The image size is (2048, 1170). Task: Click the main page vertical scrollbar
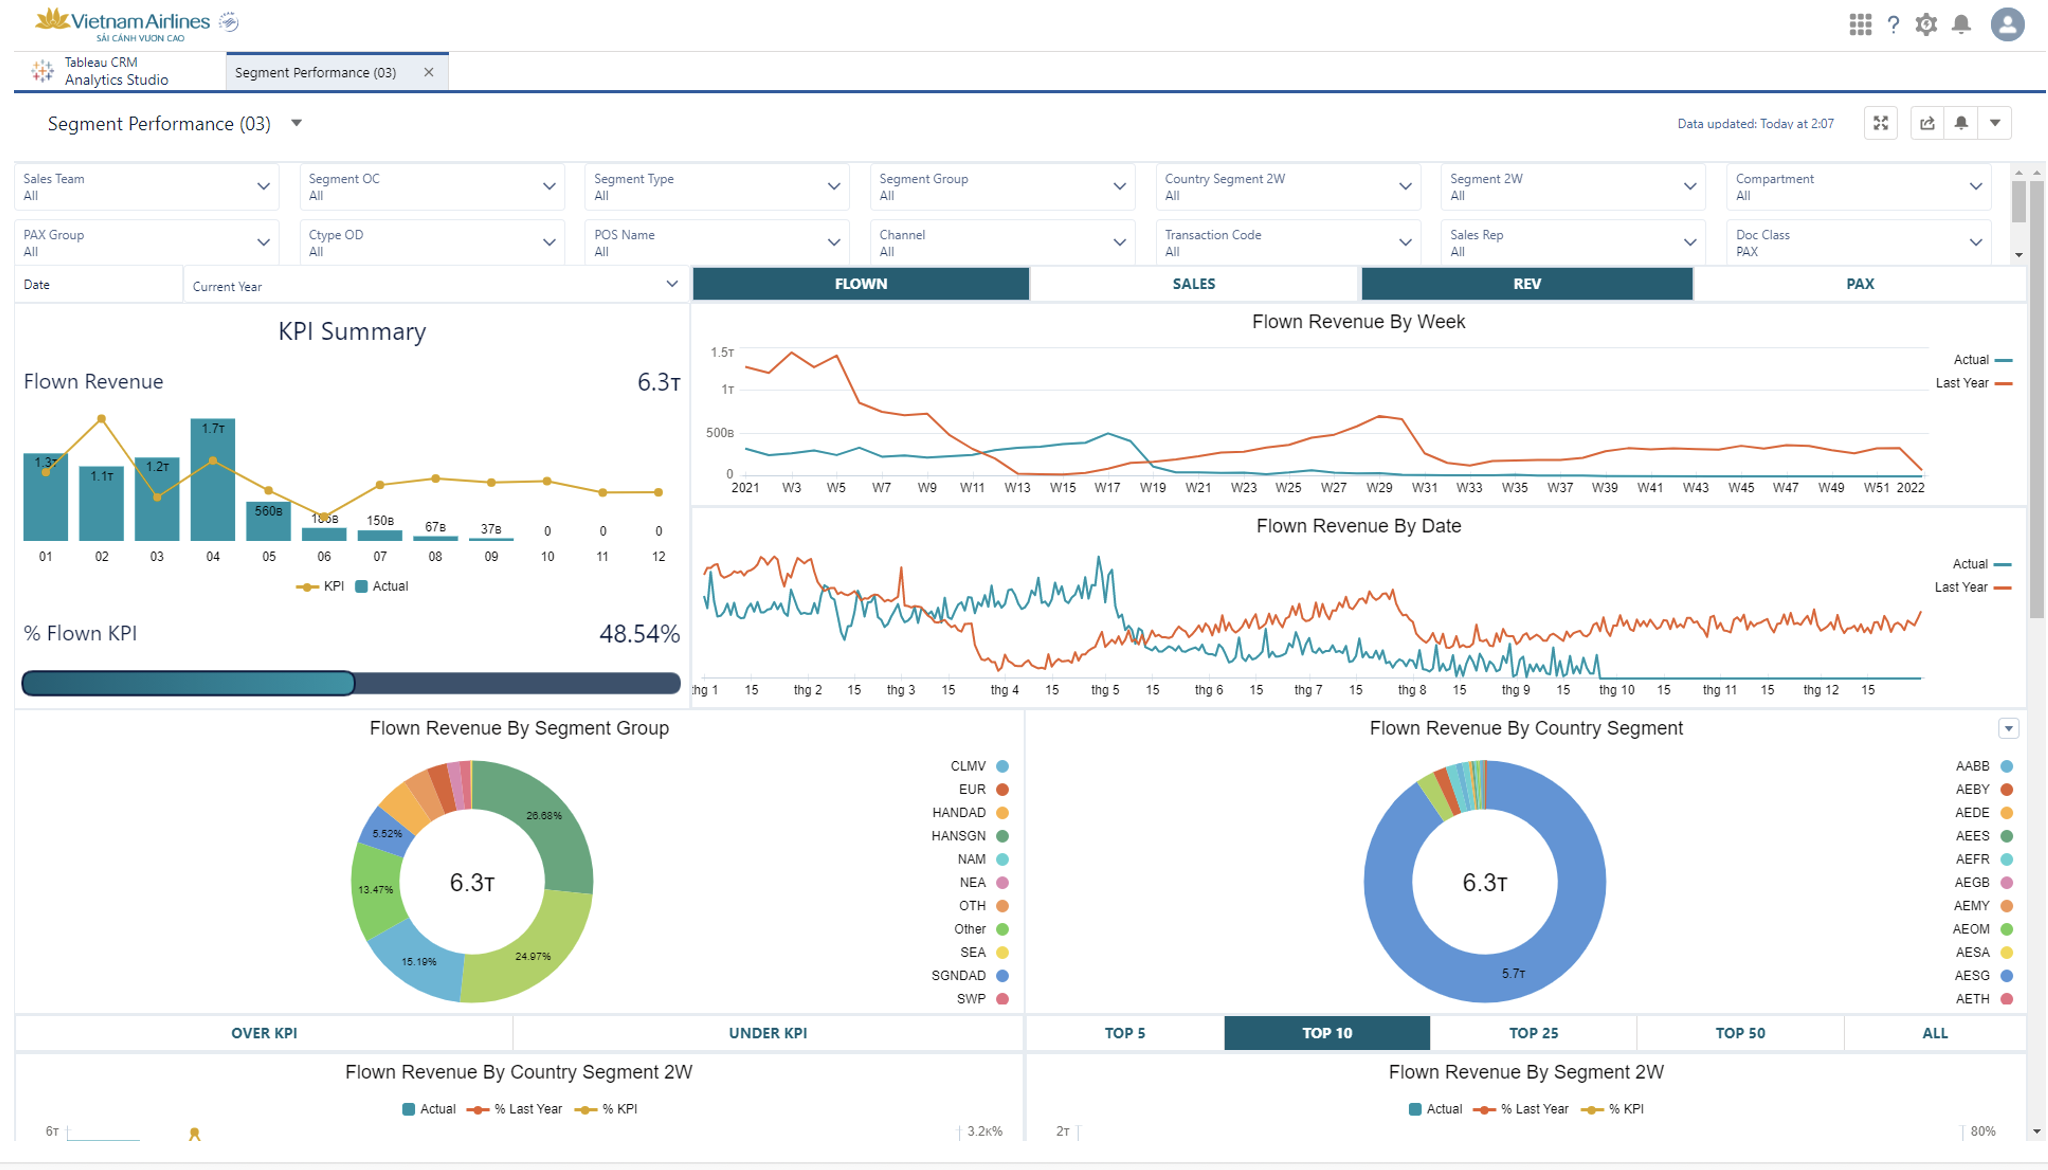point(2037,400)
